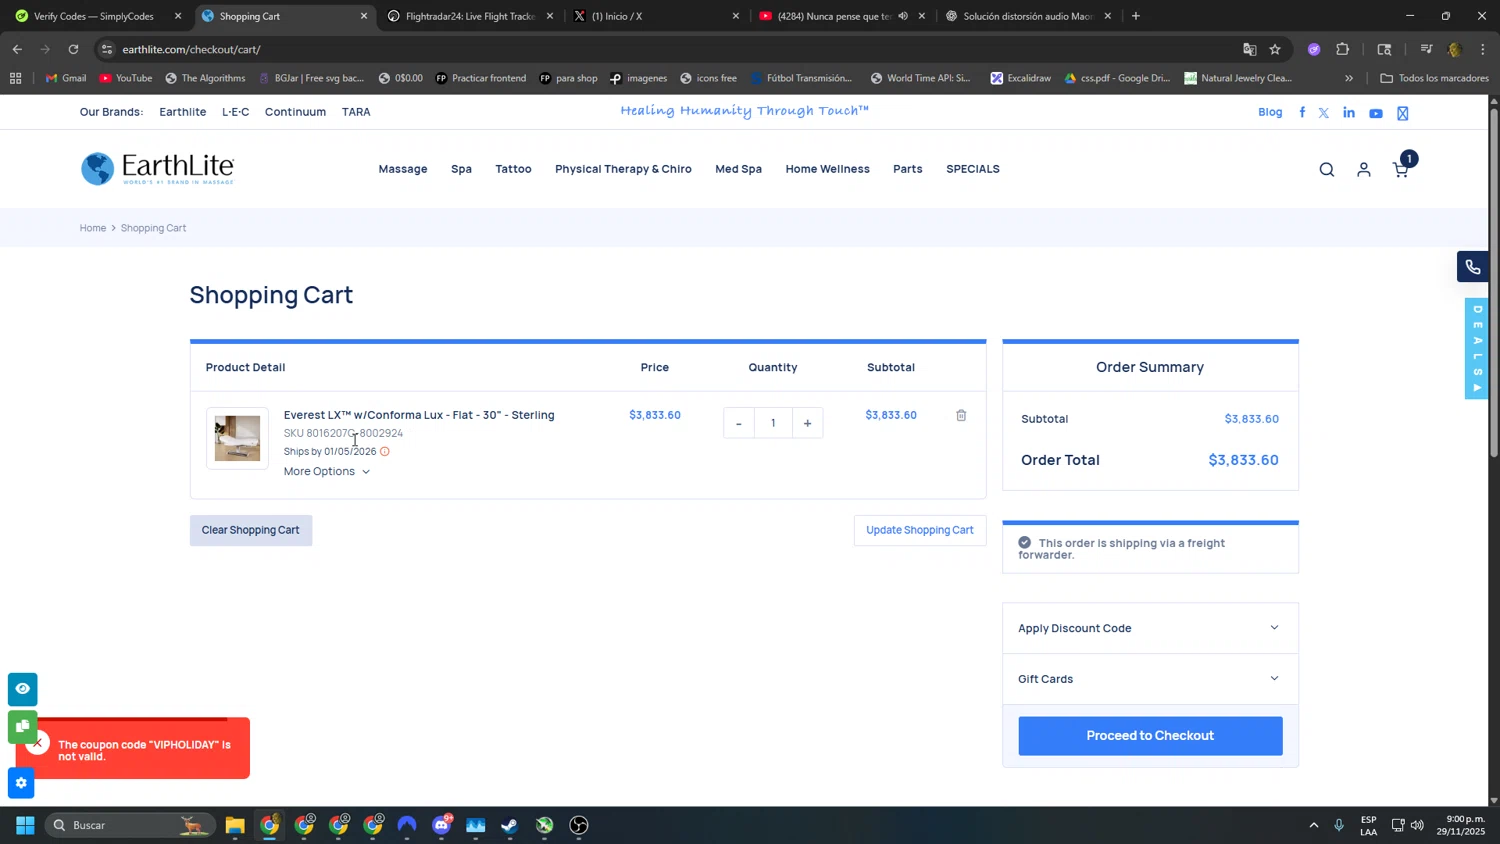Open L-E-C brand link
Image resolution: width=1500 pixels, height=844 pixels.
tap(236, 112)
